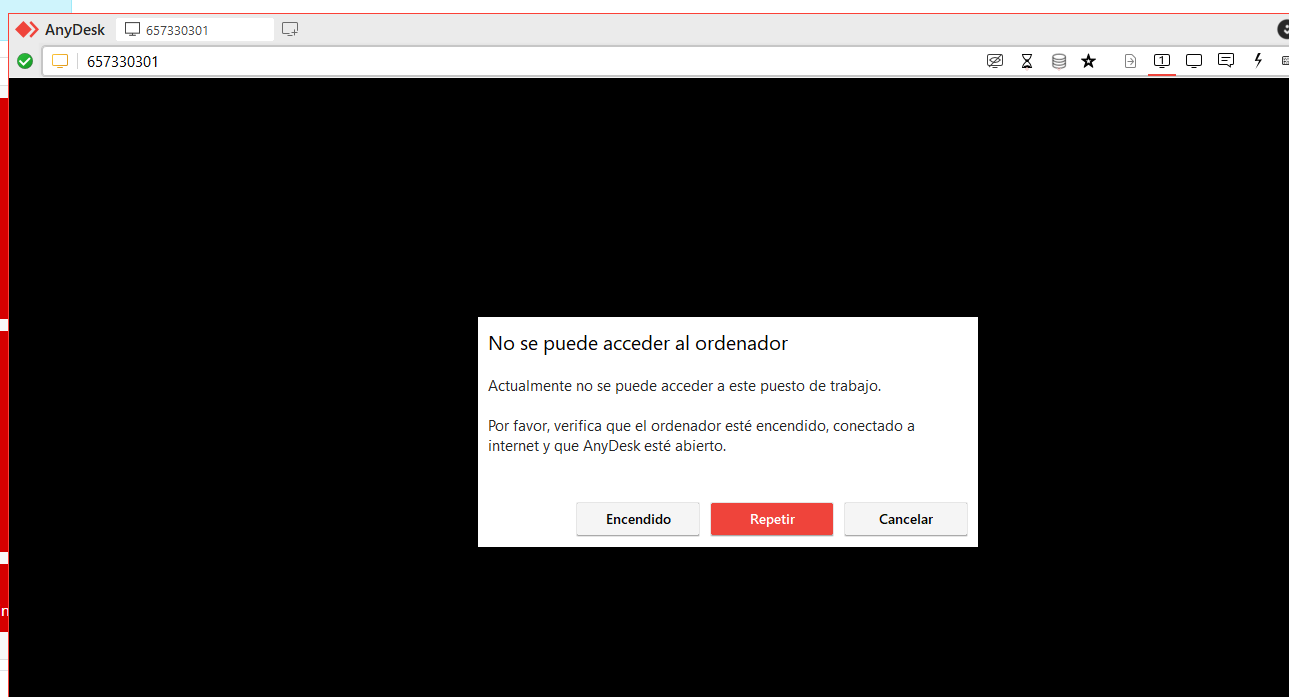The width and height of the screenshot is (1289, 697).
Task: Click the yellow monitor icon in address bar
Action: [x=60, y=61]
